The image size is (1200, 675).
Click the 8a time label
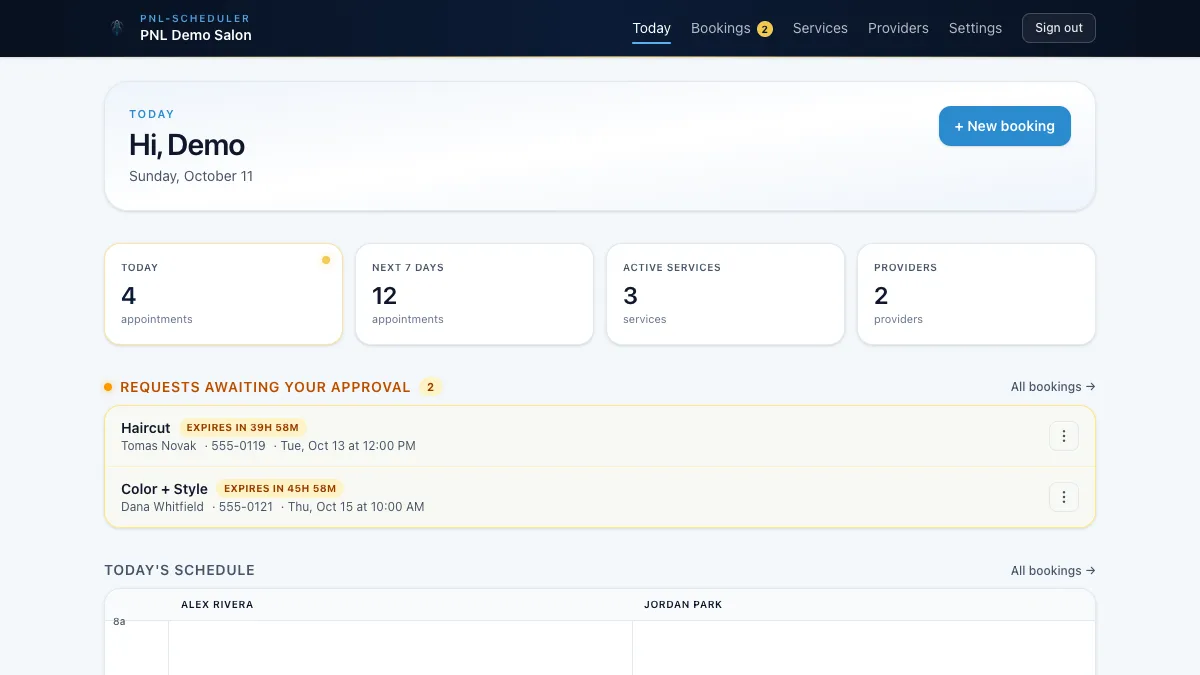119,622
